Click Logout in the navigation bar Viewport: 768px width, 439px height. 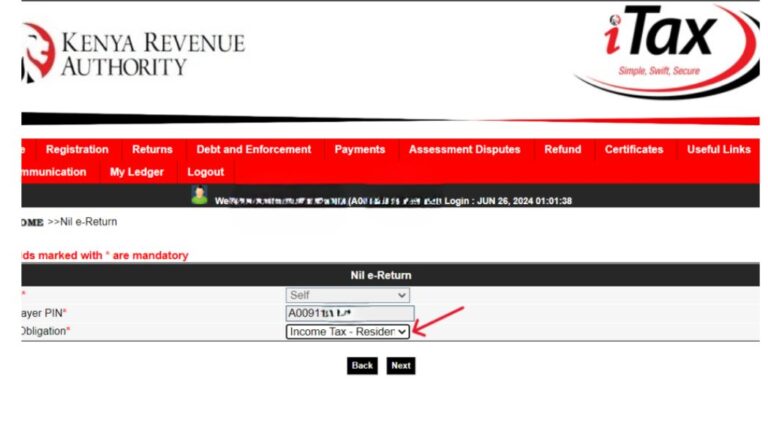click(x=205, y=172)
